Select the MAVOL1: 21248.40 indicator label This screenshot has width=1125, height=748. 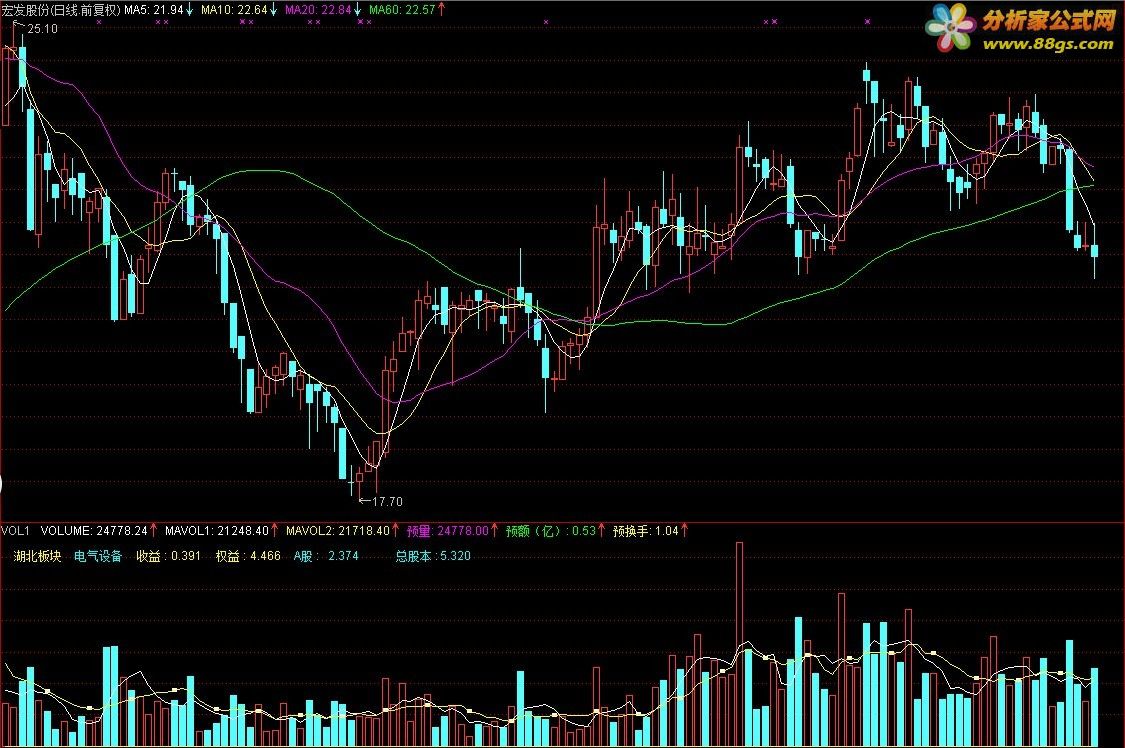pyautogui.click(x=217, y=531)
